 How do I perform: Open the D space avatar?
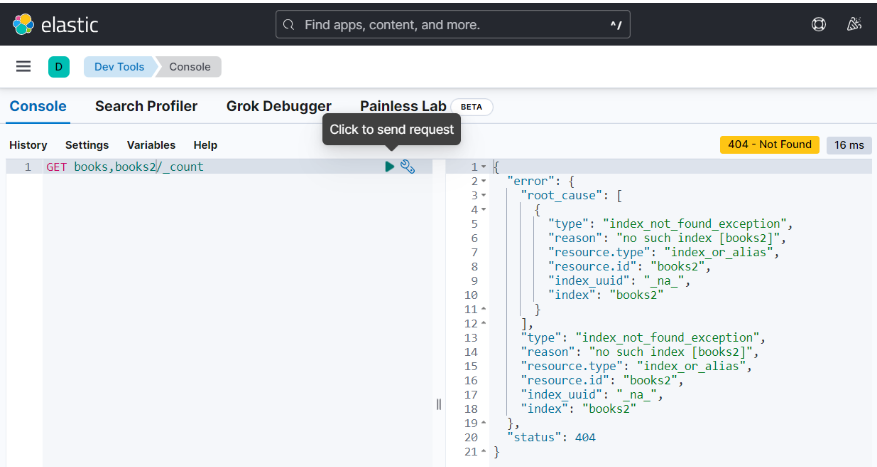(x=59, y=67)
